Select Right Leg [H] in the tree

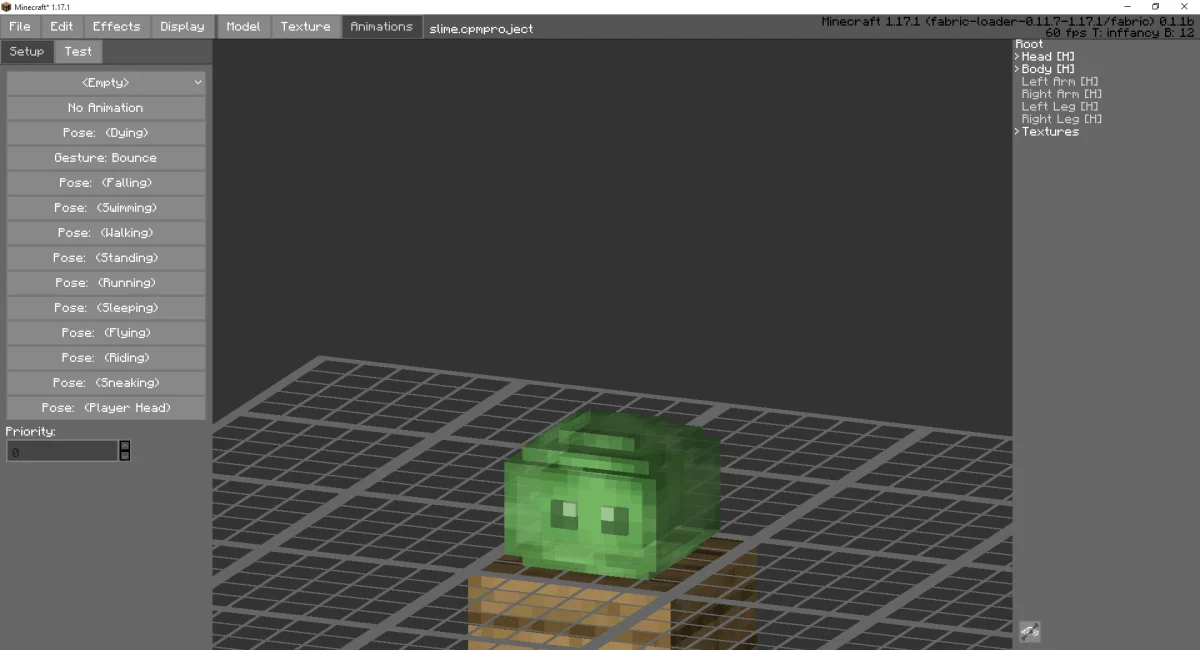pyautogui.click(x=1062, y=119)
